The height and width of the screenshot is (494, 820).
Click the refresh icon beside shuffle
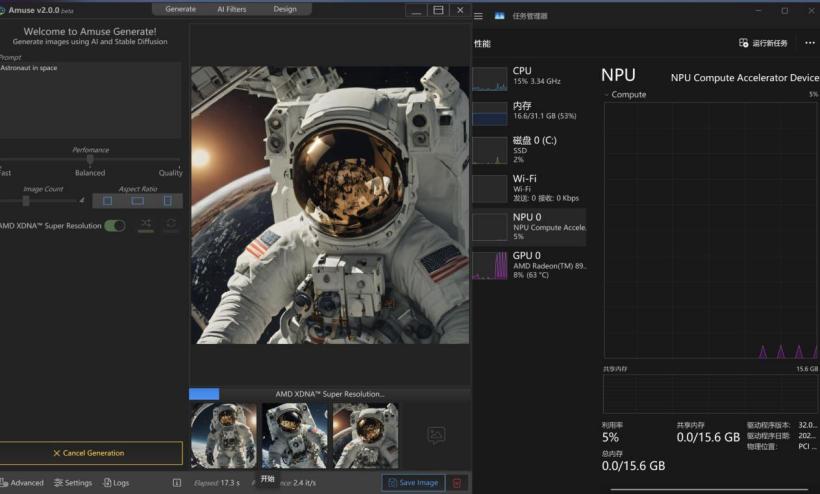171,224
